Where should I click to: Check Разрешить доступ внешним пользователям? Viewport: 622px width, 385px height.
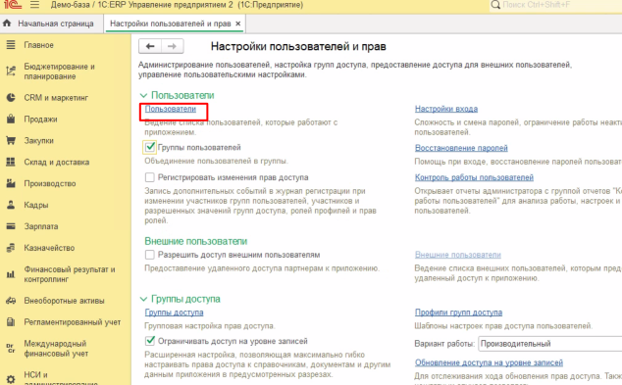(x=150, y=255)
